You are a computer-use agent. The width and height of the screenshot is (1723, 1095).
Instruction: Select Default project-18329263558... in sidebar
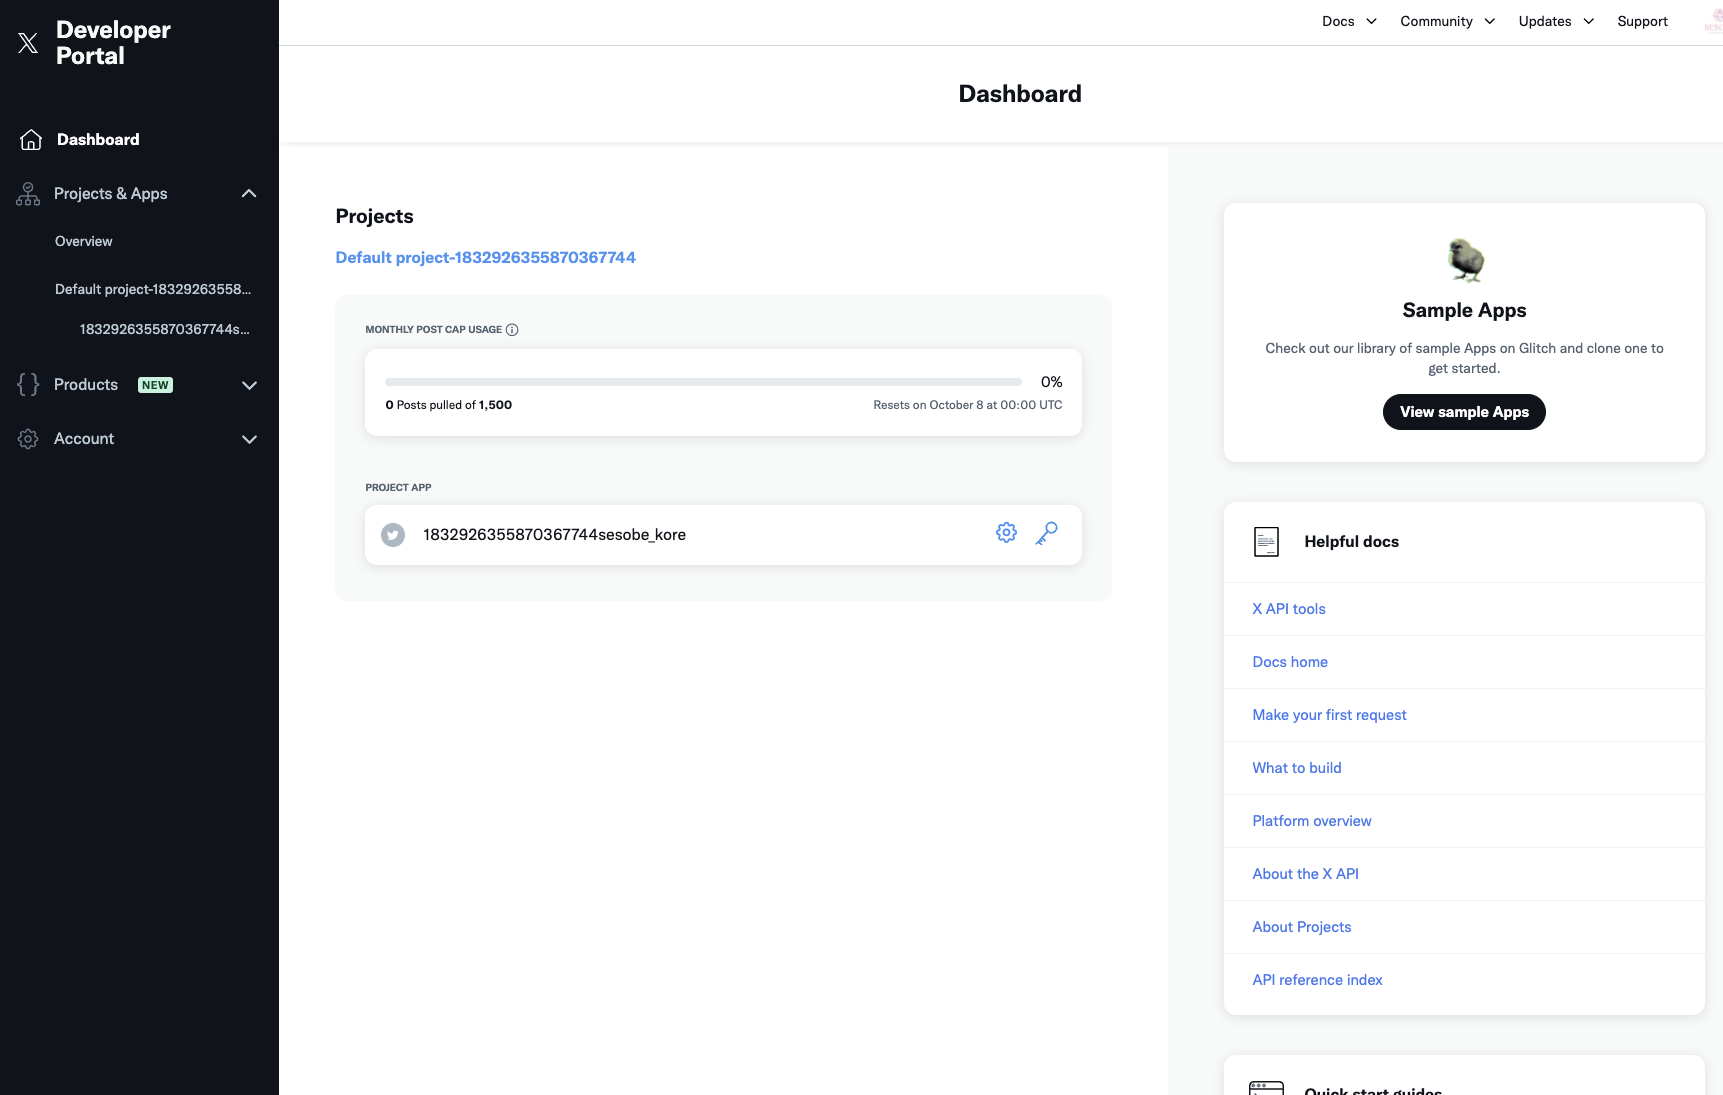click(x=153, y=289)
